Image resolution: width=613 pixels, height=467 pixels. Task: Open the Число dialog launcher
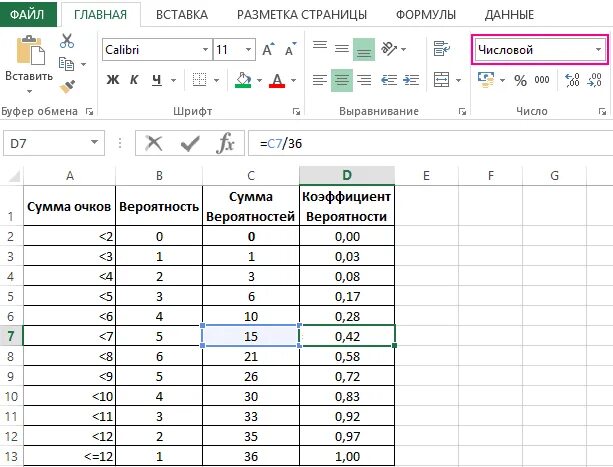click(602, 112)
